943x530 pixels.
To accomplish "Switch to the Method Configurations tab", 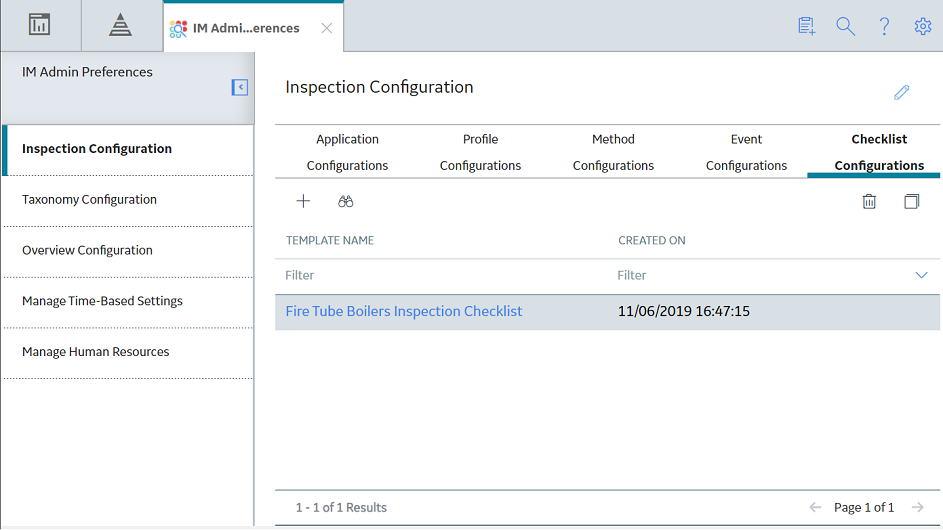I will tap(613, 152).
